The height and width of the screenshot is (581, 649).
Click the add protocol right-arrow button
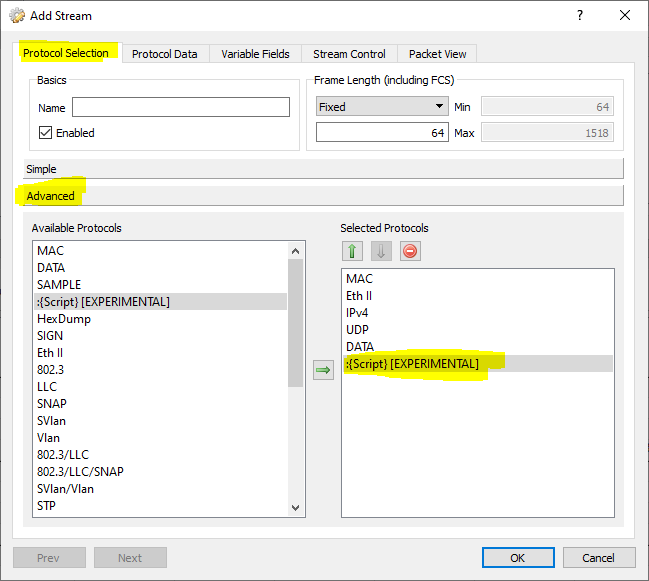pos(323,371)
